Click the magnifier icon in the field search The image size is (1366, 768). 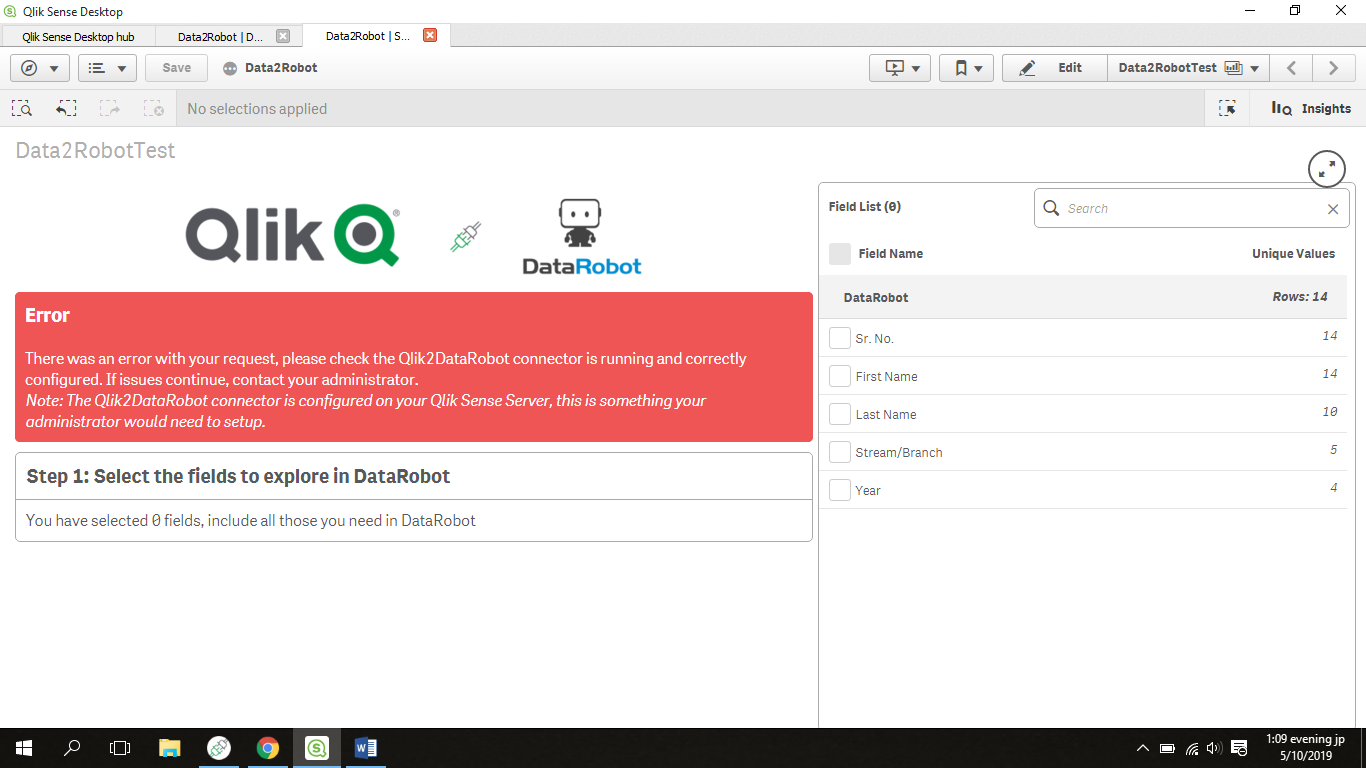point(1051,208)
